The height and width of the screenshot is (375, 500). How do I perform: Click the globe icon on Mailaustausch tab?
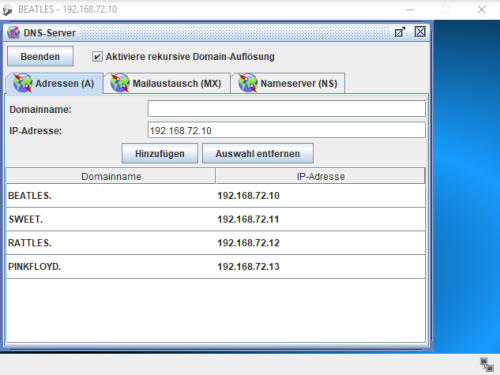[x=120, y=83]
